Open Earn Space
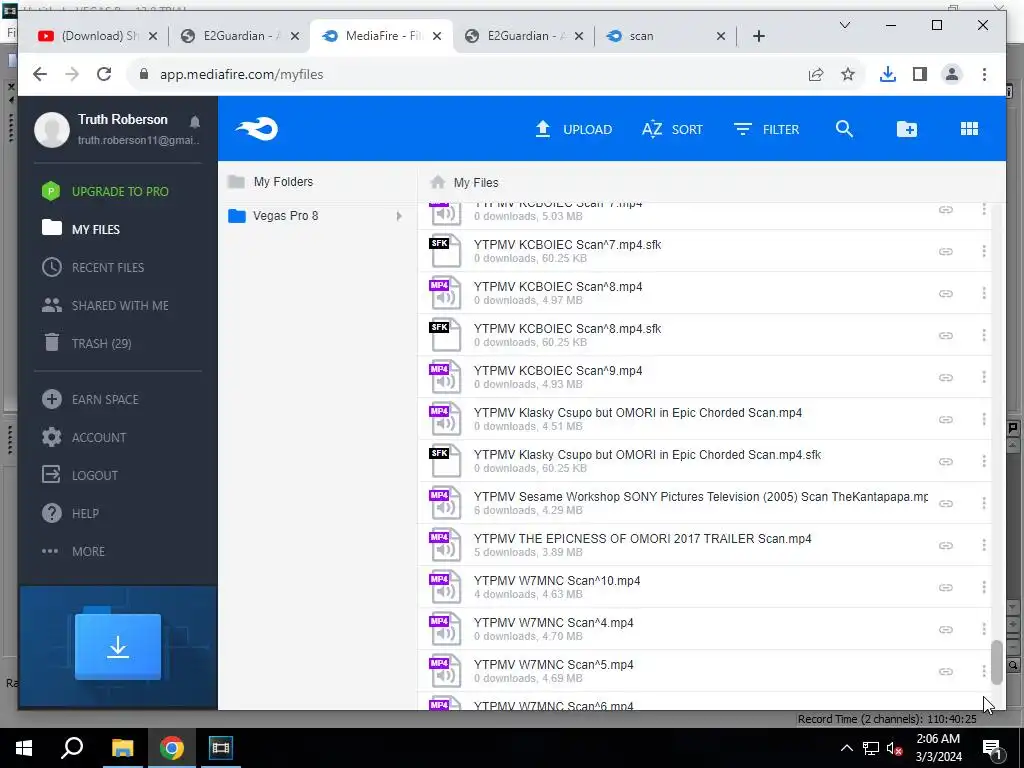Viewport: 1024px width, 768px height. click(x=90, y=399)
